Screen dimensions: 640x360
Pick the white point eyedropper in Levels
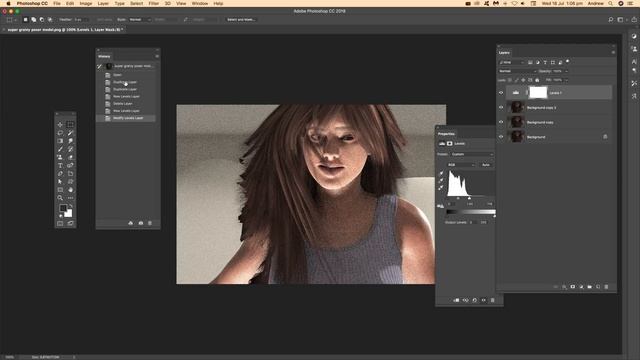coord(441,188)
